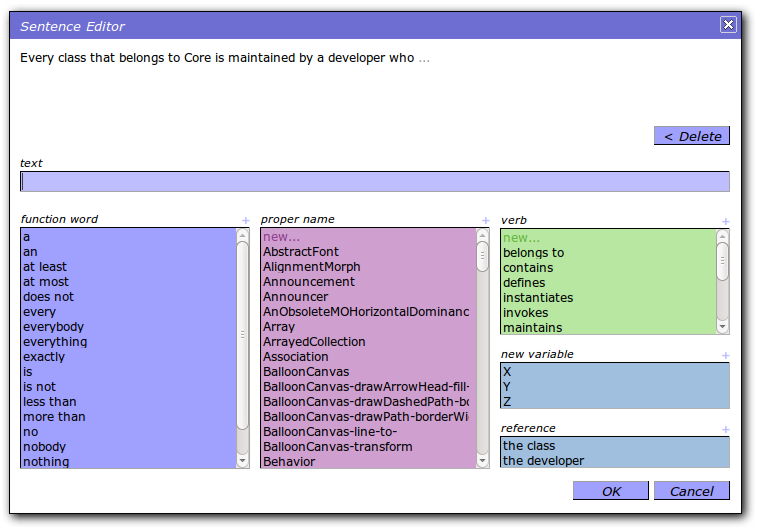Click the plus icon beside new variable heading
This screenshot has width=757, height=527.
click(x=725, y=355)
